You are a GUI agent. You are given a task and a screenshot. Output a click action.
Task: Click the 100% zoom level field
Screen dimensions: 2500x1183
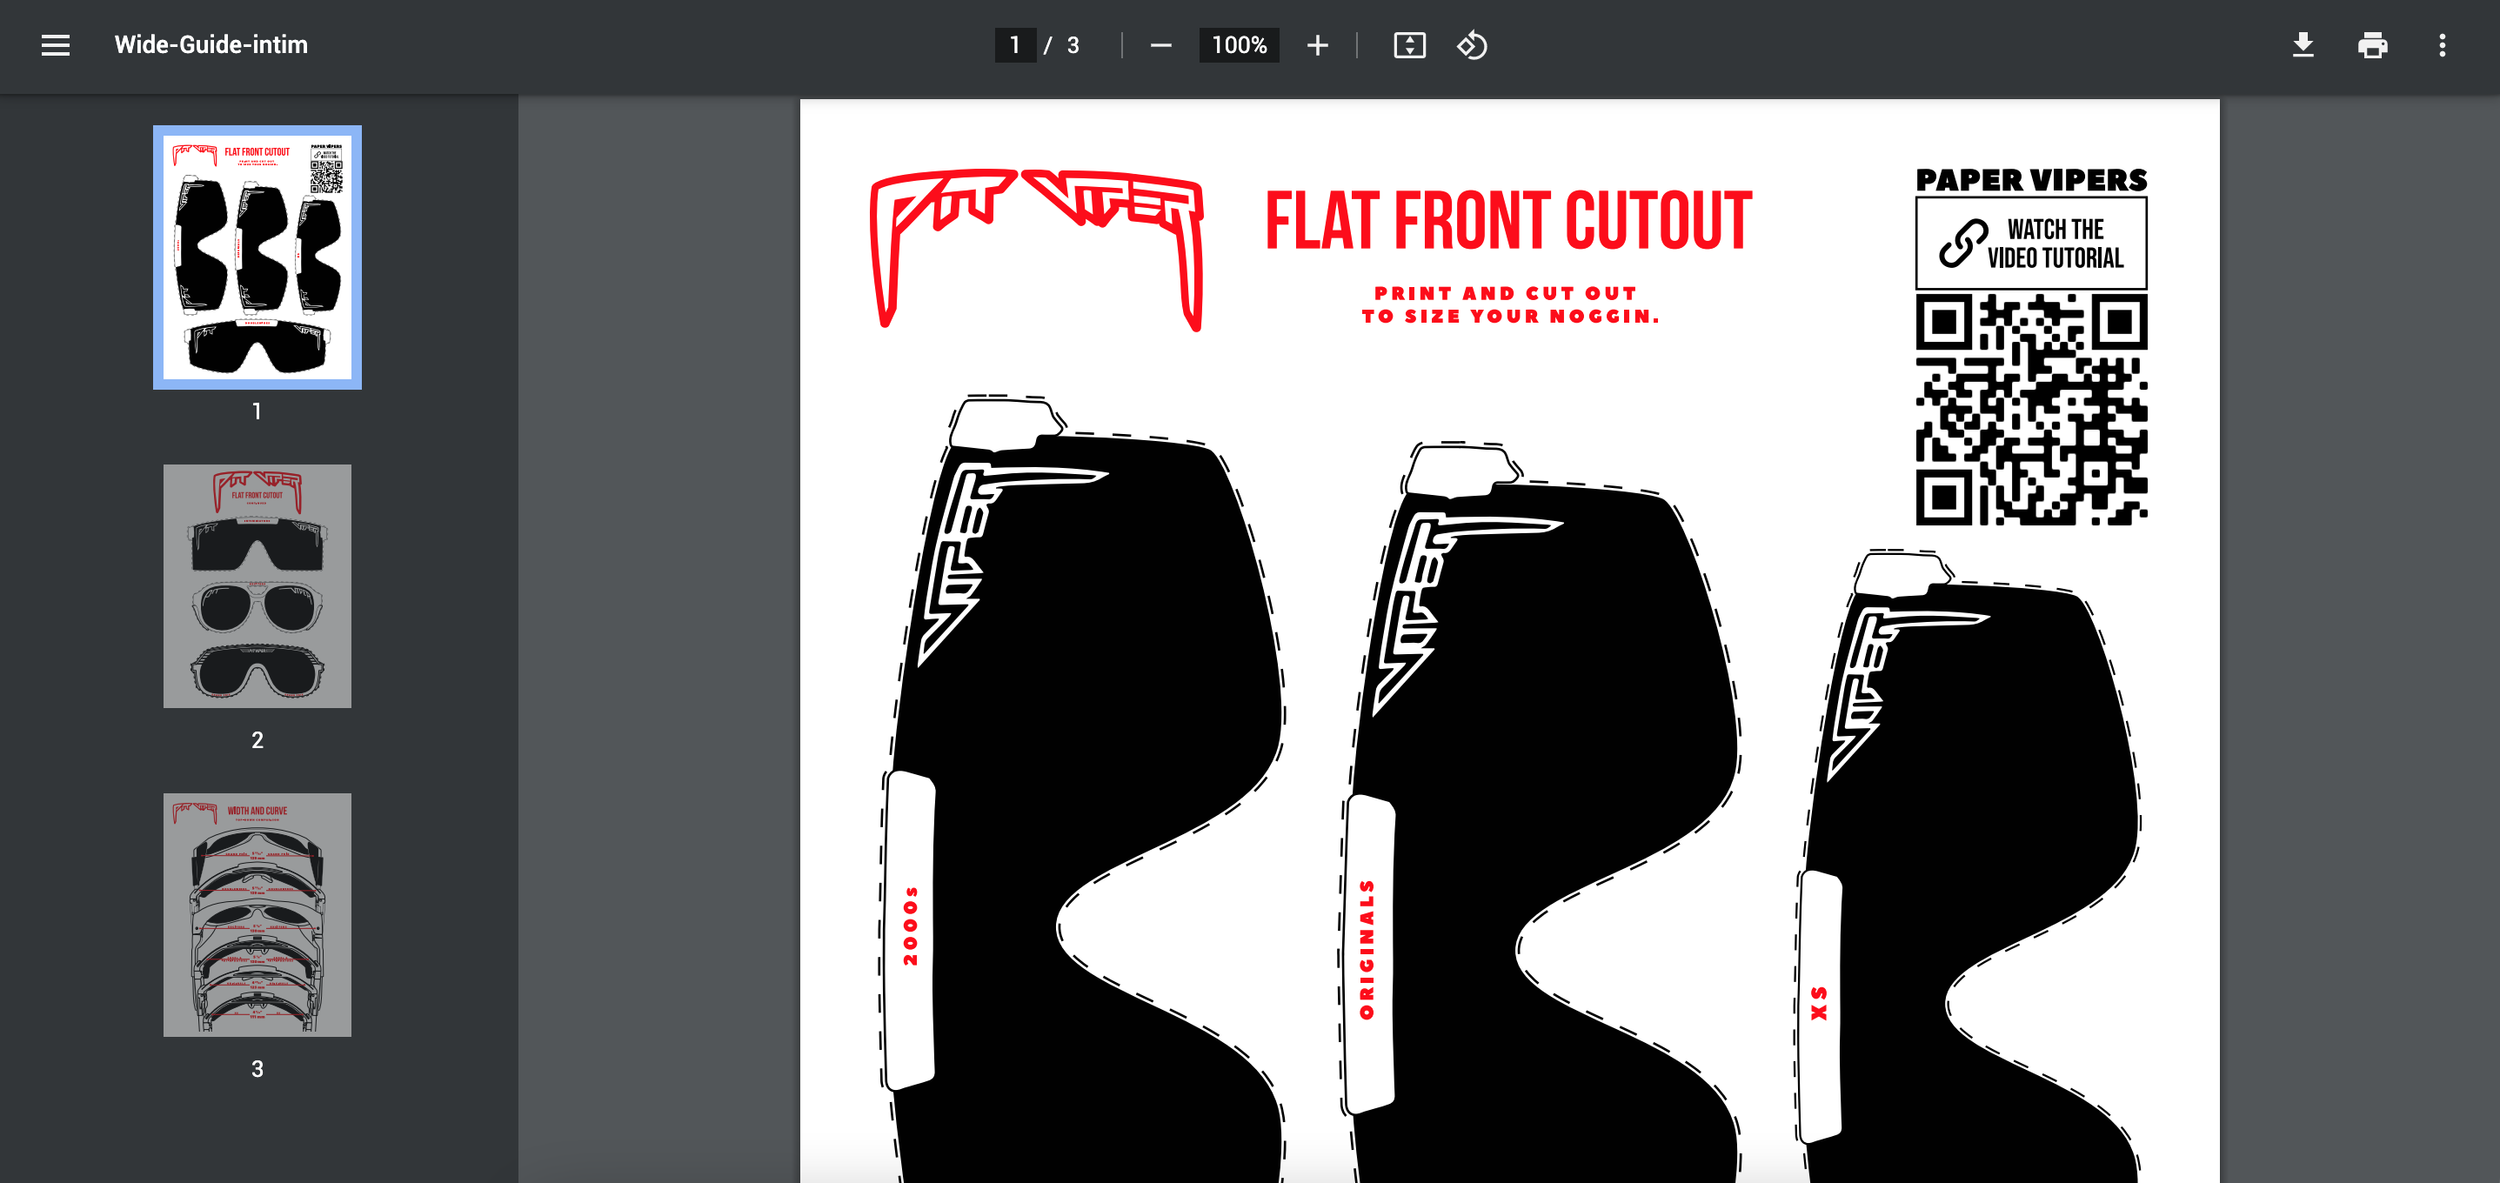1239,45
